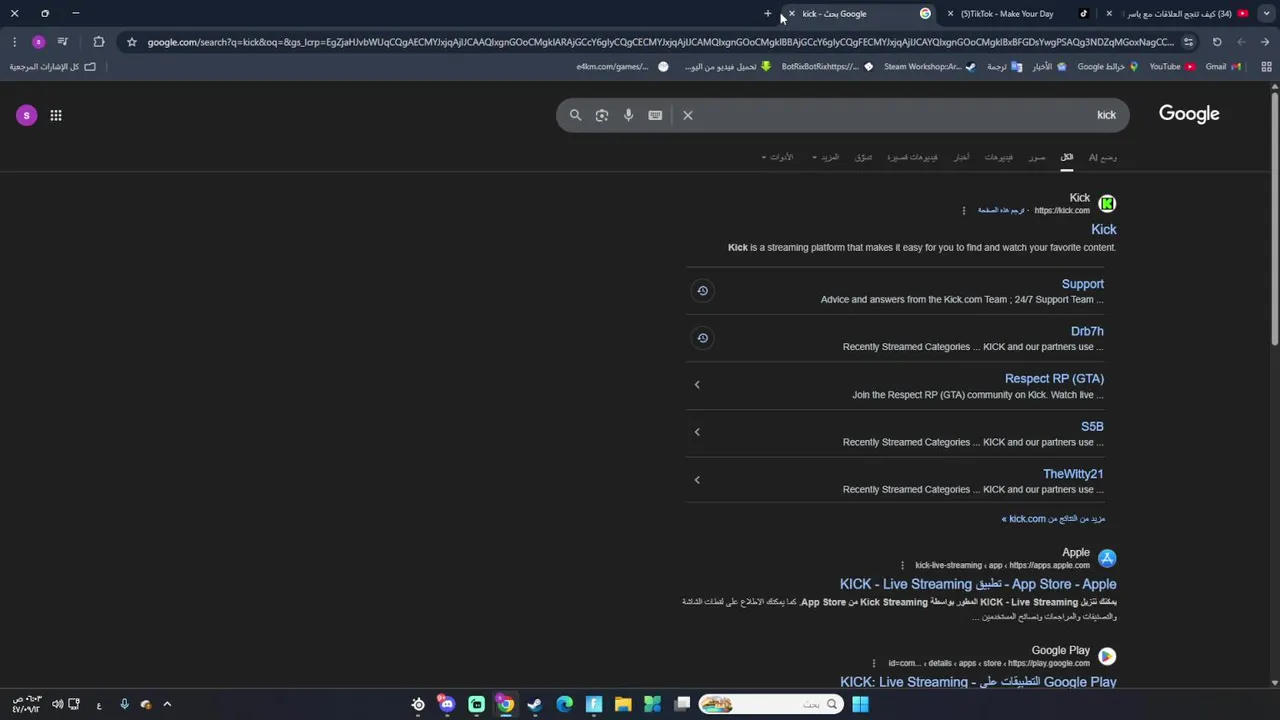Bookmark this page with the star icon
Viewport: 1280px width, 720px height.
coord(131,42)
